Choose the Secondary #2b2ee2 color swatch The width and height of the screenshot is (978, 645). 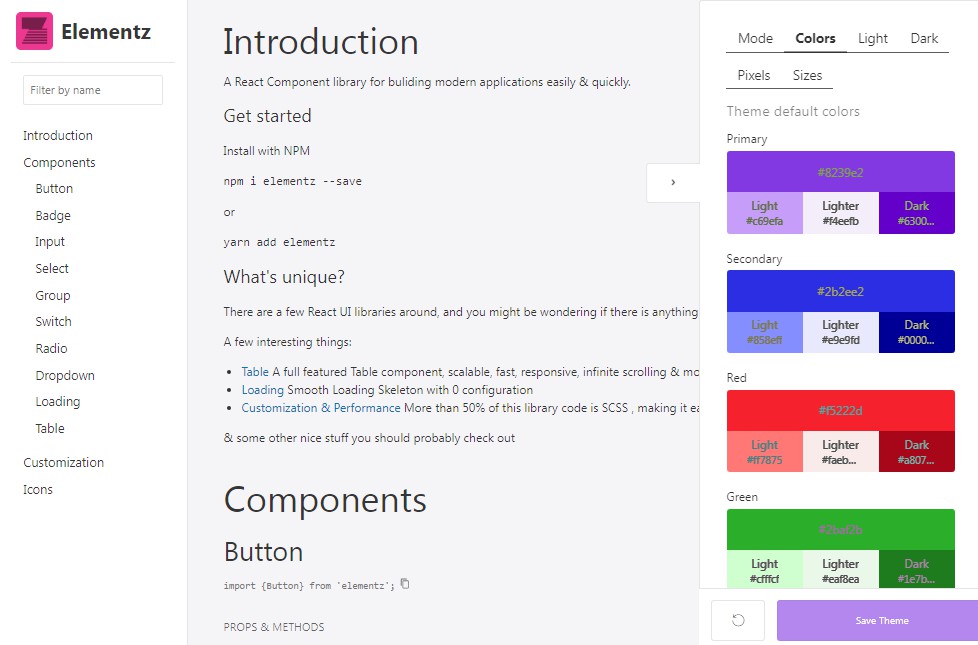click(840, 291)
